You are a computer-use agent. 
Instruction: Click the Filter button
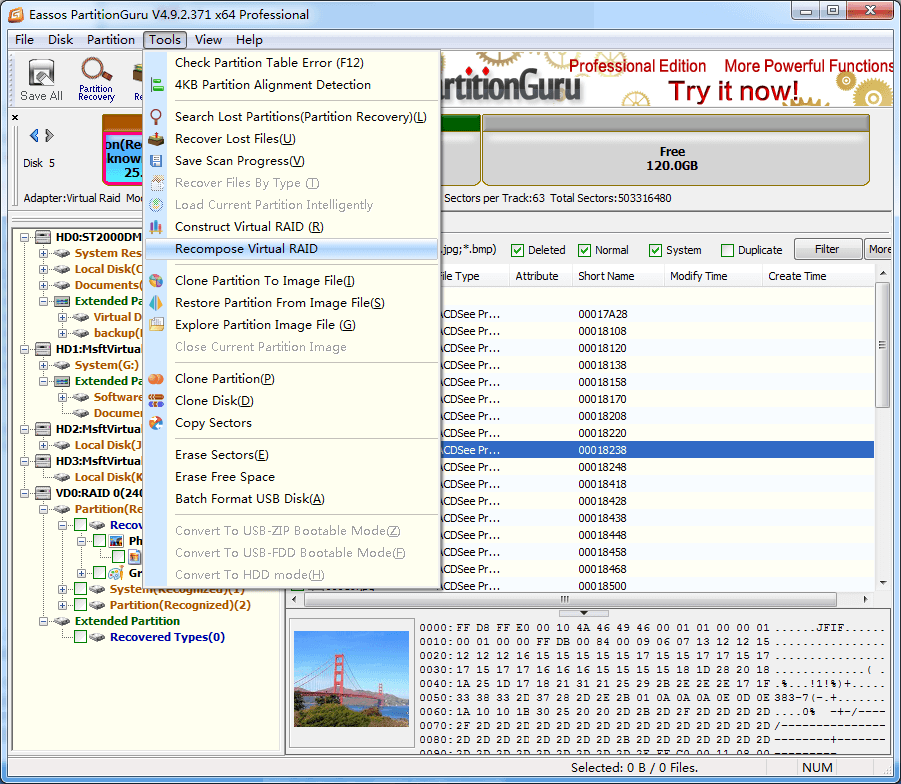pyautogui.click(x=827, y=249)
